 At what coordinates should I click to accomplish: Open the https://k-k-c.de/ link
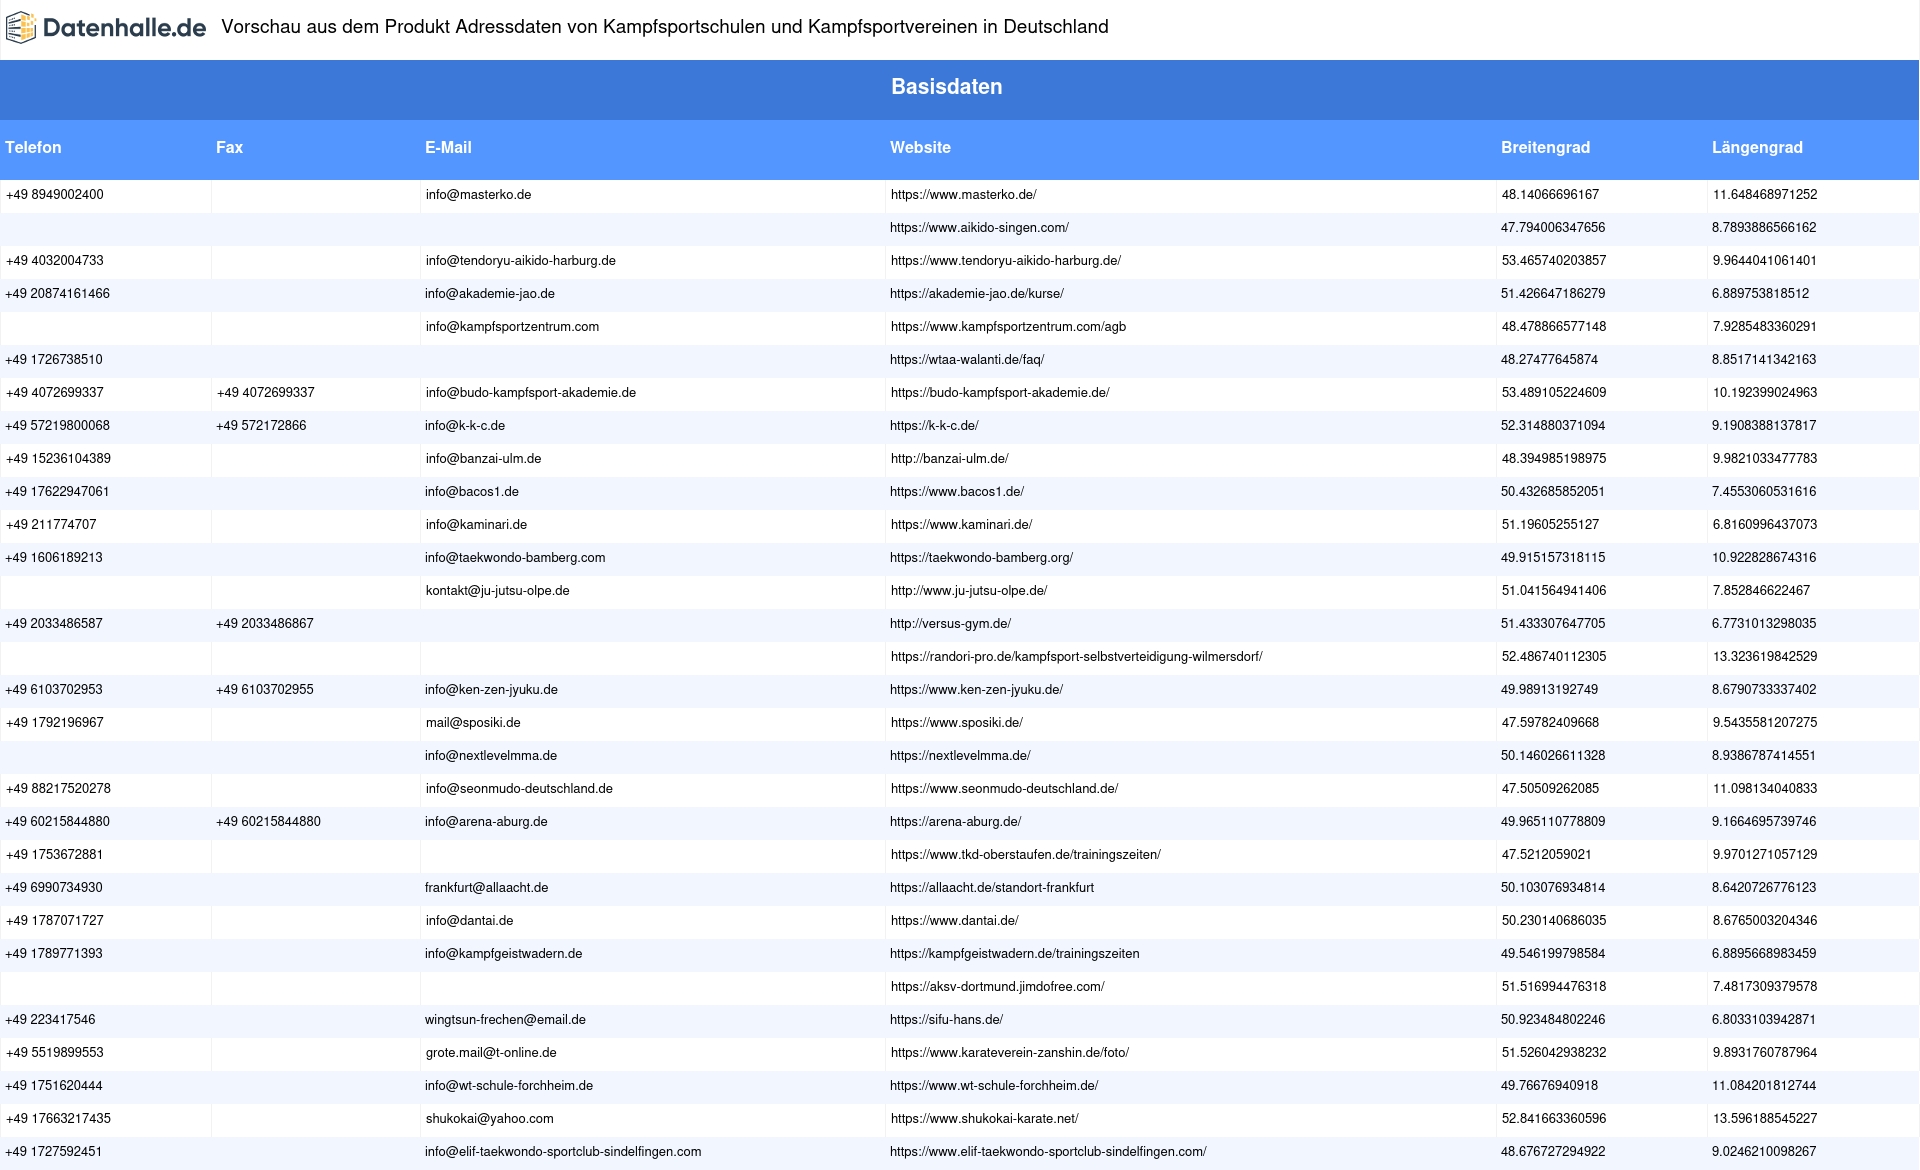tap(934, 426)
